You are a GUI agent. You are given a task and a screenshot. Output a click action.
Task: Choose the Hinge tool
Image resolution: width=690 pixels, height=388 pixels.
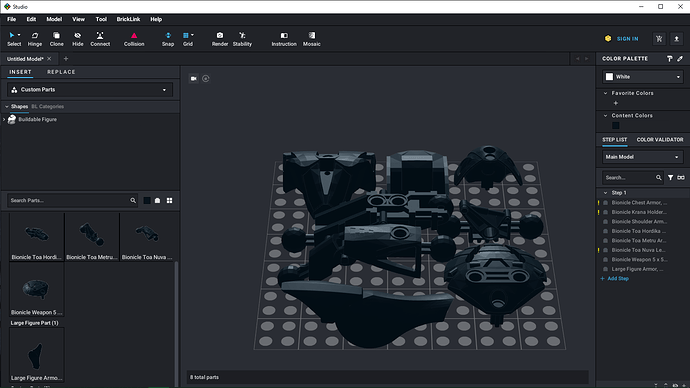click(x=35, y=39)
